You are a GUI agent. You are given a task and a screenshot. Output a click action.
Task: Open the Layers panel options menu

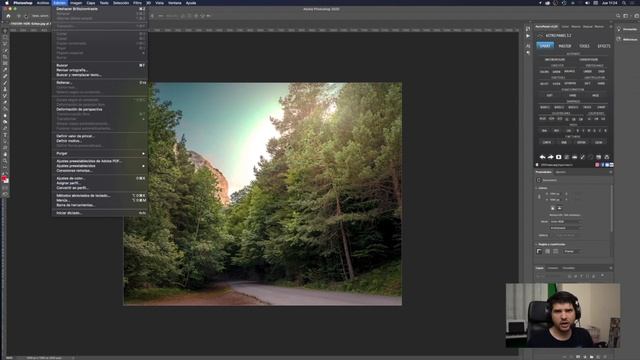611,268
